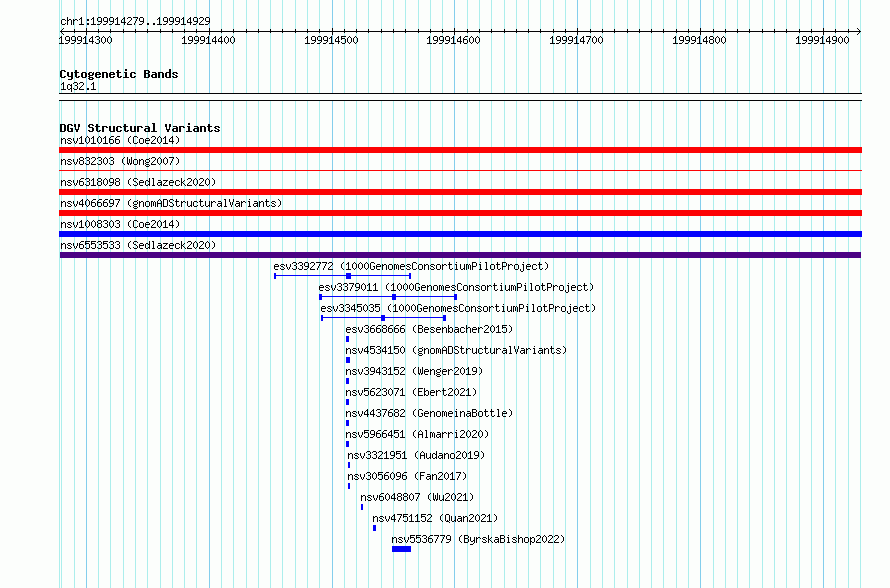Click the nsv4751152 (Quan2021) label
This screenshot has height=588, width=890.
coord(435,518)
